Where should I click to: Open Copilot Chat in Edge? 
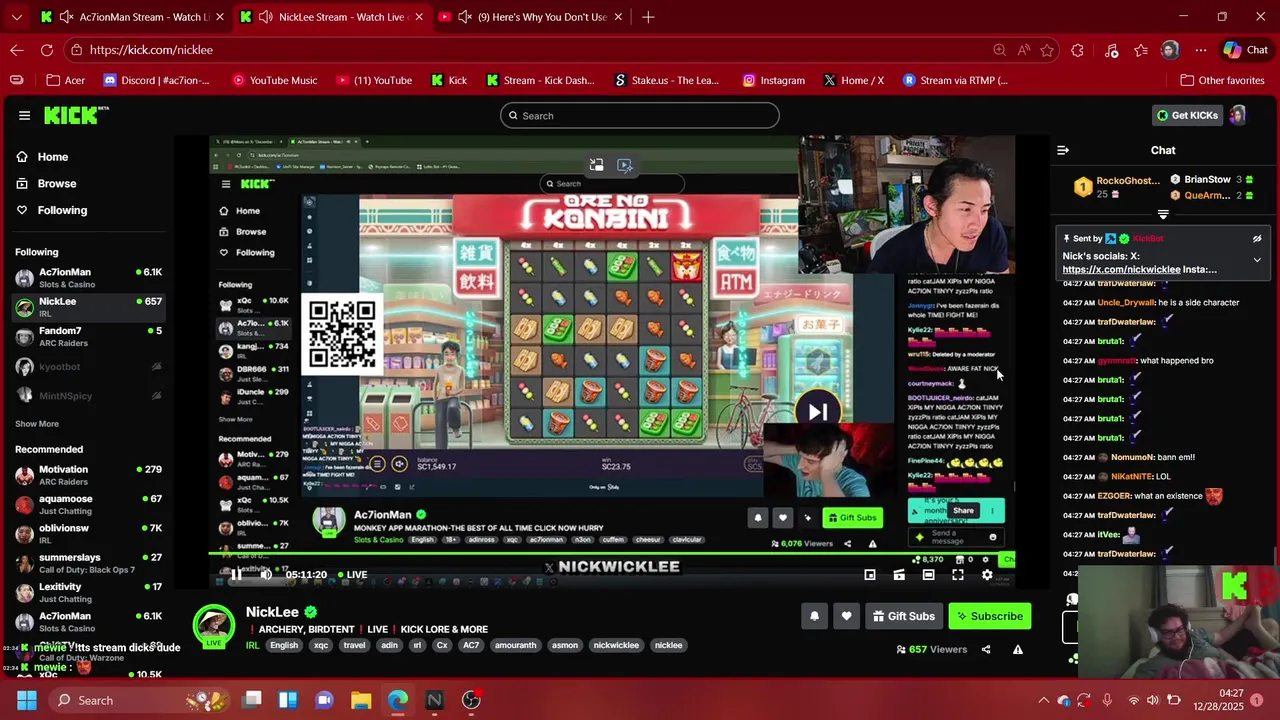1245,50
